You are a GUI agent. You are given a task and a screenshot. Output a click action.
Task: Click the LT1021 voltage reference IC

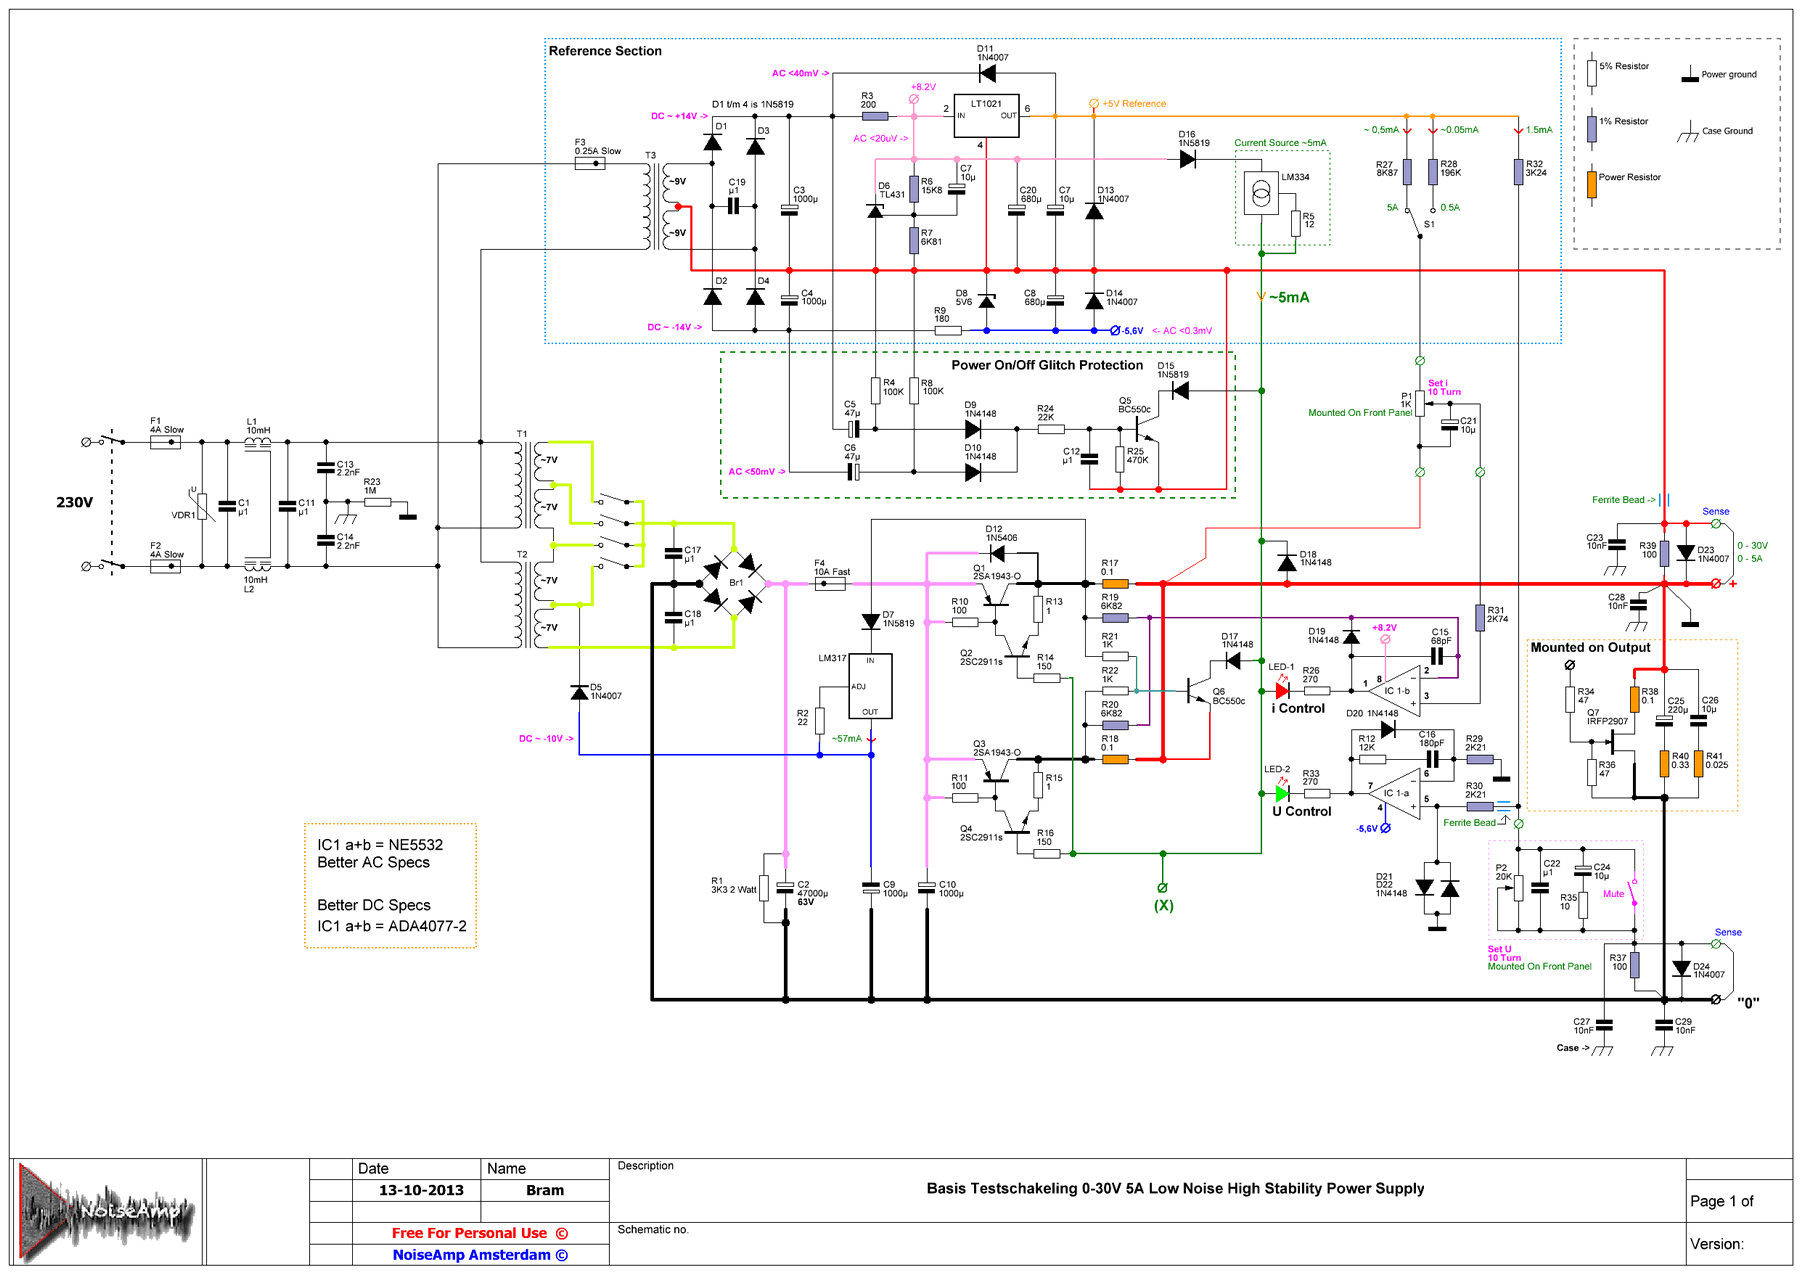point(986,116)
